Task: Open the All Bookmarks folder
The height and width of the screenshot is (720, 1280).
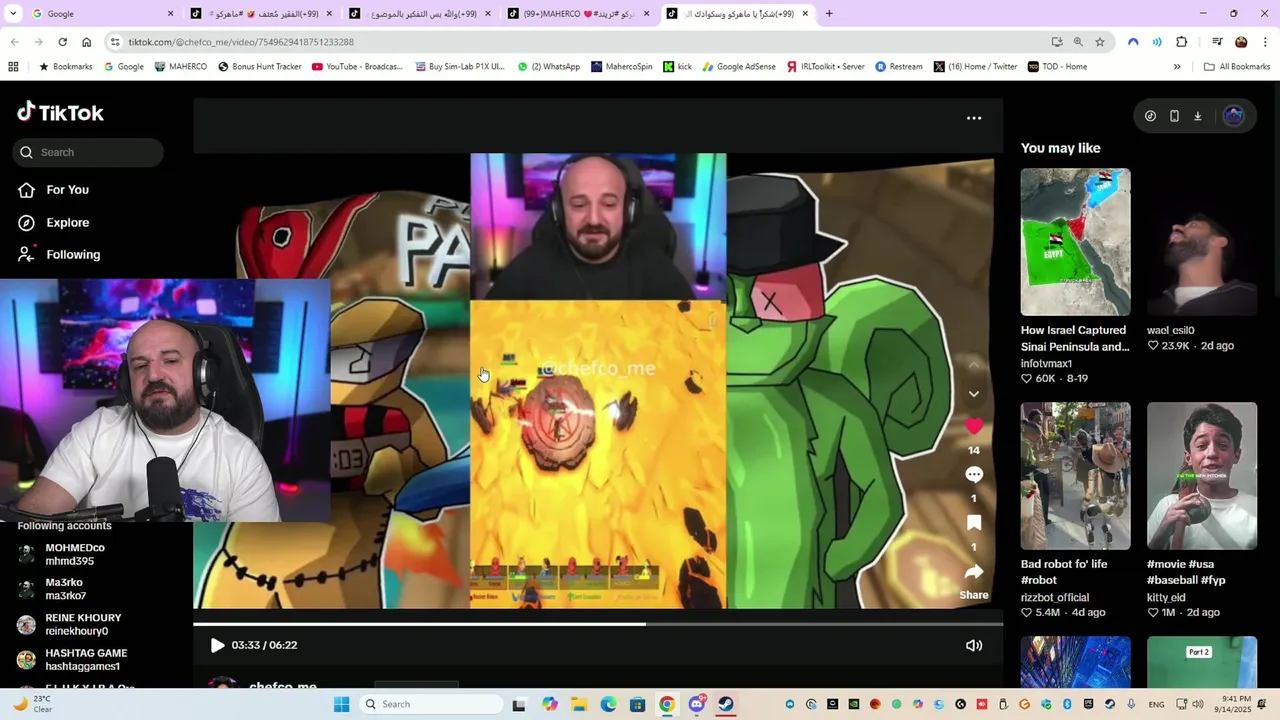Action: [1237, 67]
